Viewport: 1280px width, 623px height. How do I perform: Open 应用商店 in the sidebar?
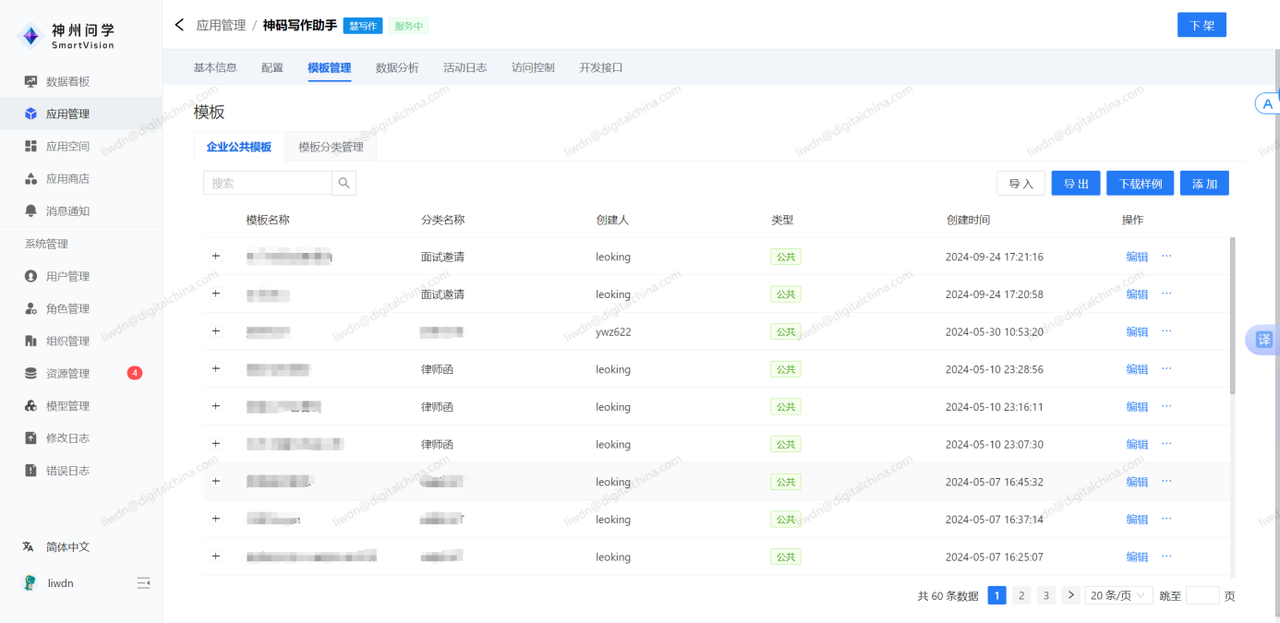click(x=67, y=179)
